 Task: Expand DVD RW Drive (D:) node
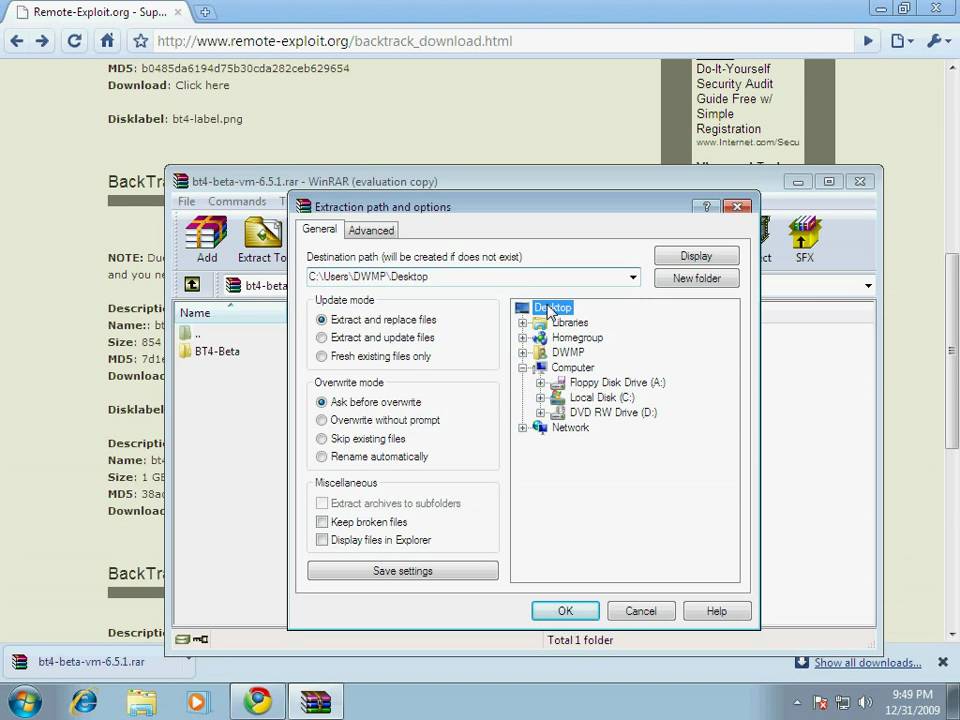tap(540, 413)
